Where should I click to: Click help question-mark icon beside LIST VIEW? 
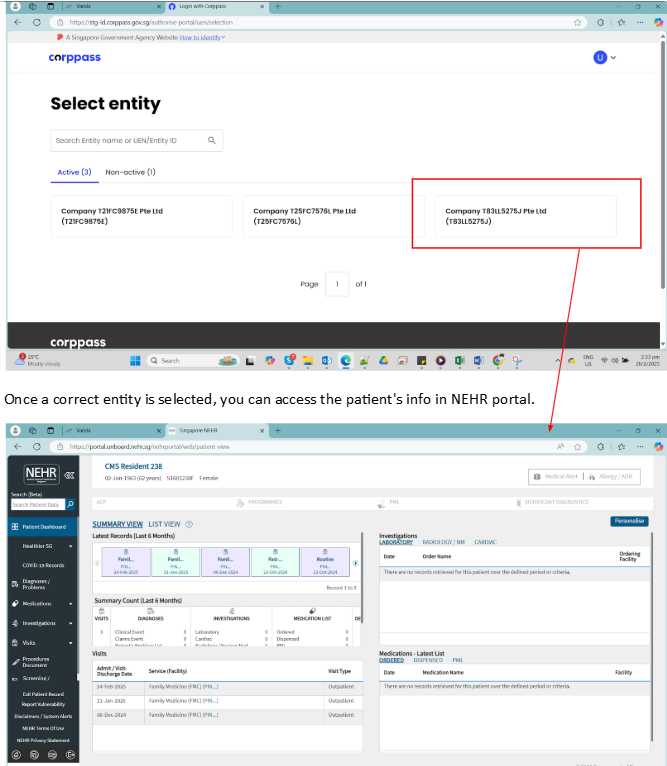point(189,524)
